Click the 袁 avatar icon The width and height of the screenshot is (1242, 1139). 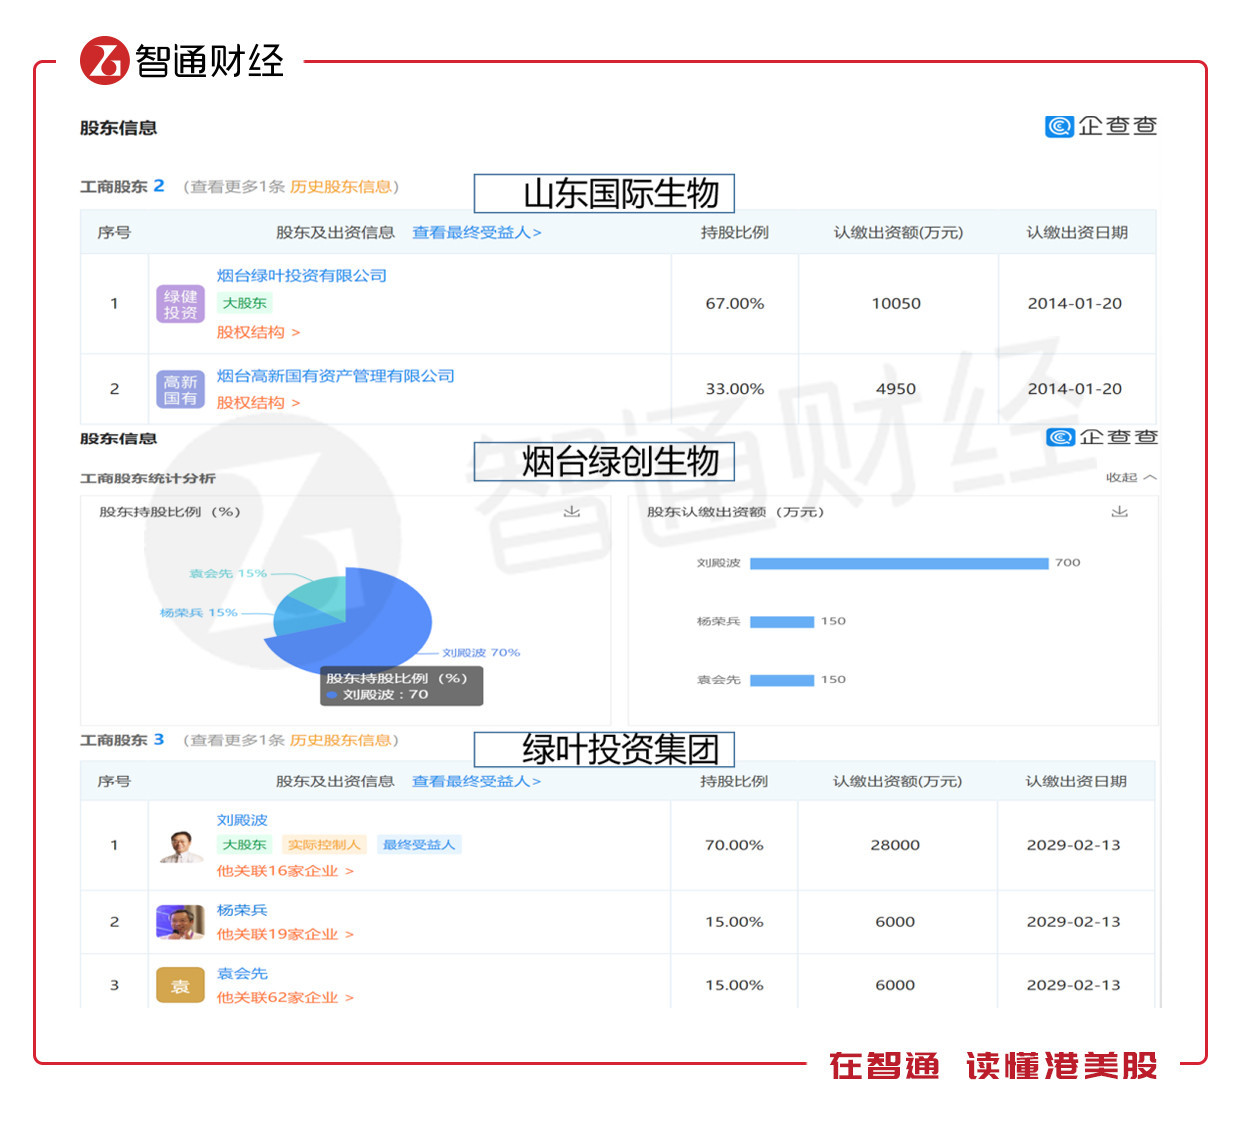(180, 986)
